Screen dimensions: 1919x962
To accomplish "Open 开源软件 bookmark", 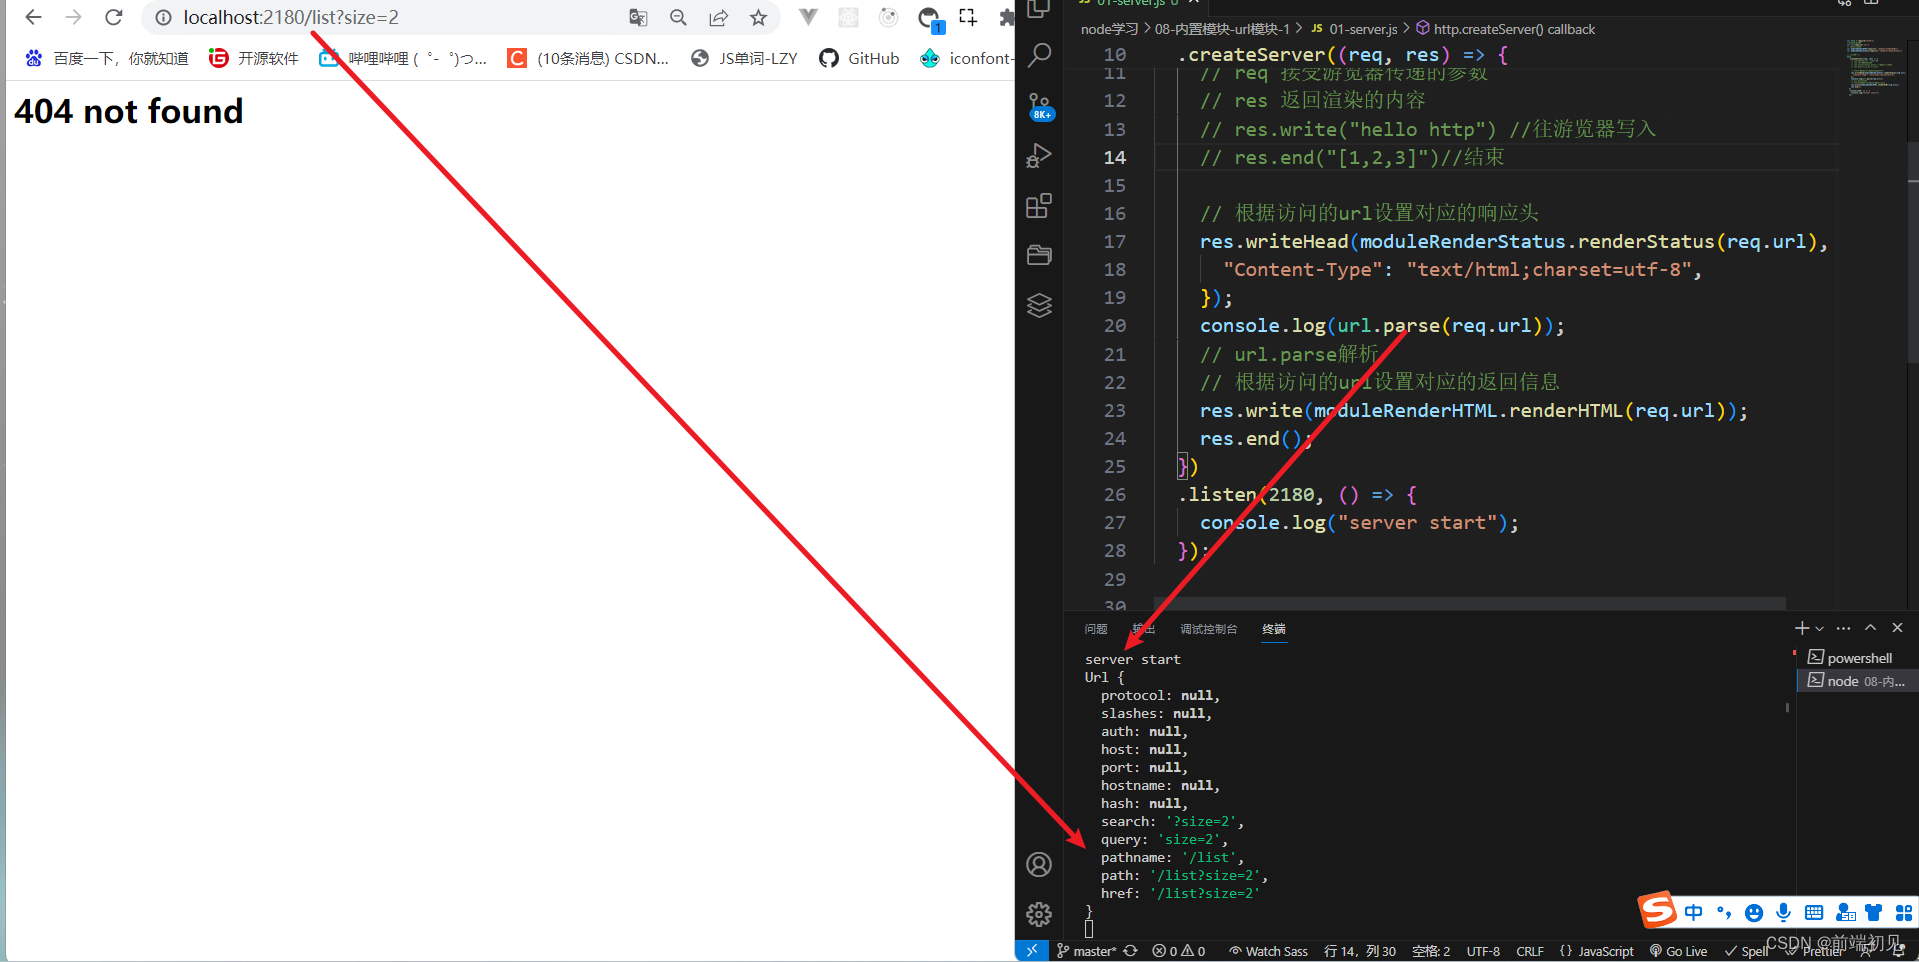I will pyautogui.click(x=254, y=58).
